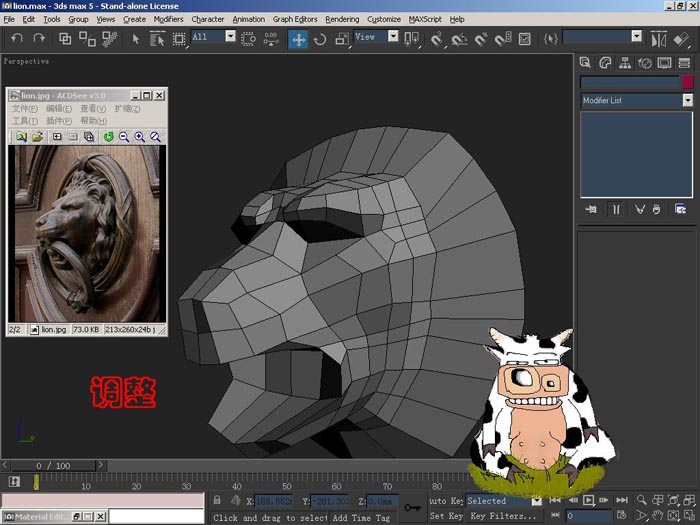Activate the Select and Move tool

(x=298, y=39)
